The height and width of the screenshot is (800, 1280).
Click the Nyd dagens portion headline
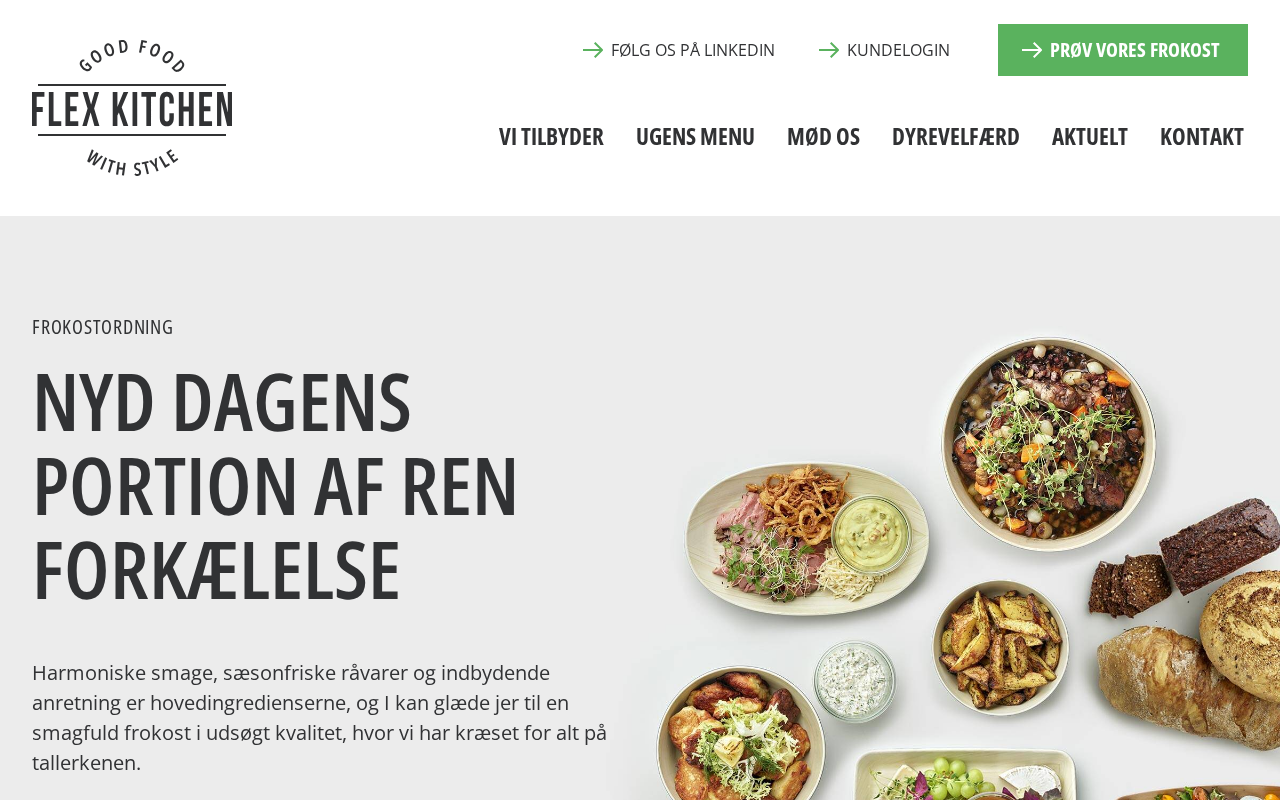click(276, 486)
